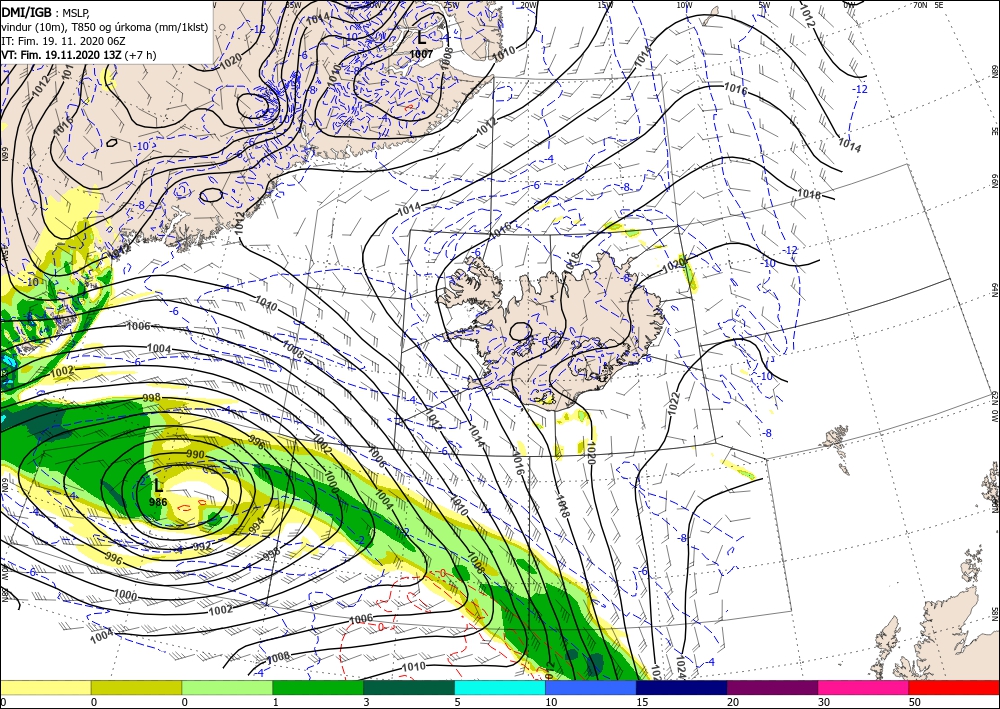Viewport: 1000px width, 709px height.
Task: Click the navy blue legend swatch
Action: [x=682, y=688]
